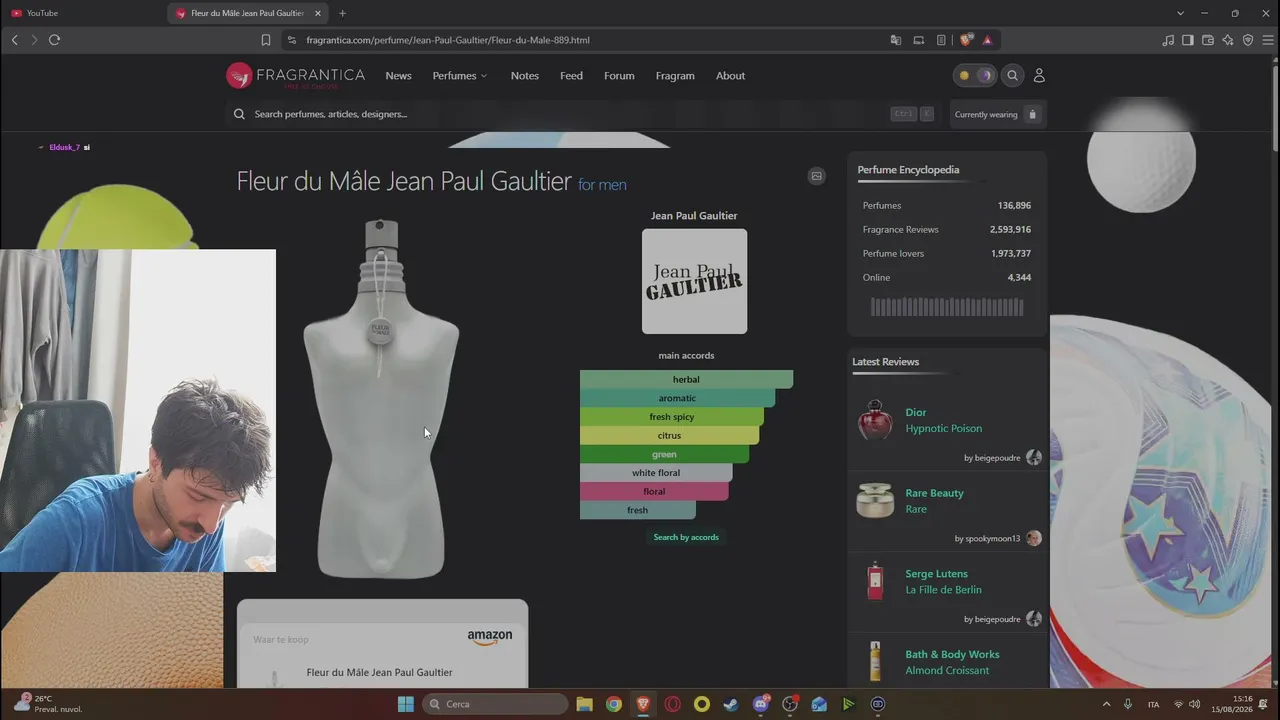The height and width of the screenshot is (720, 1280).
Task: Click the Jean Paul Gaultier logo thumbnail
Action: pyautogui.click(x=694, y=281)
